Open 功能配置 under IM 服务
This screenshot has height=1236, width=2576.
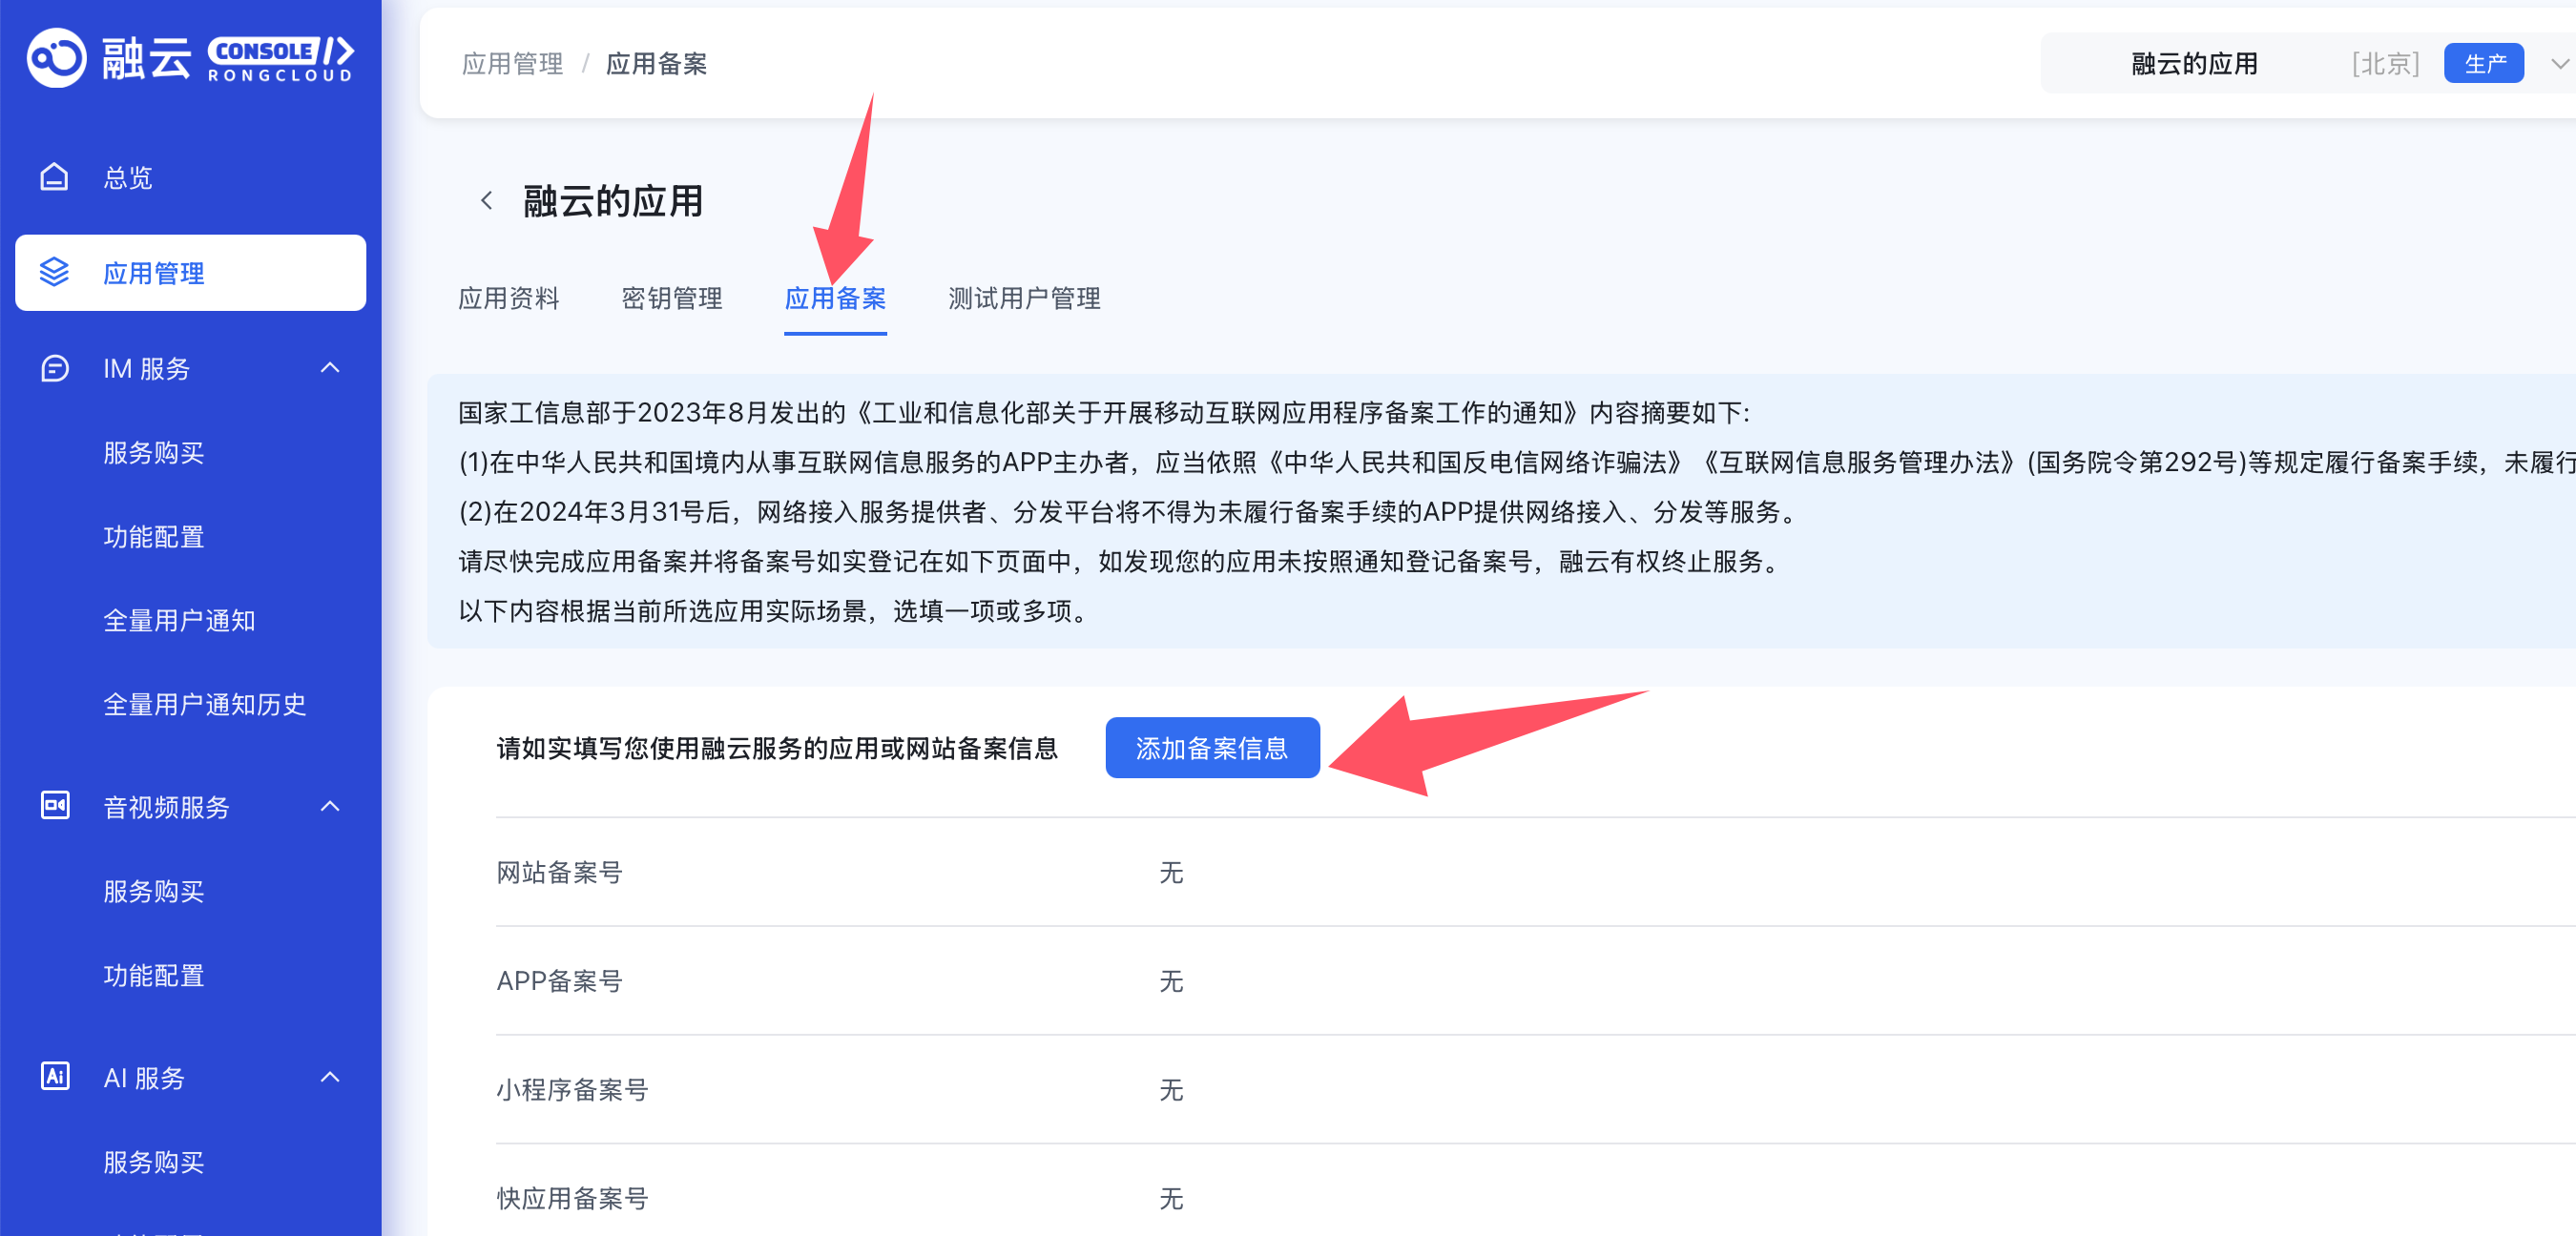[153, 537]
